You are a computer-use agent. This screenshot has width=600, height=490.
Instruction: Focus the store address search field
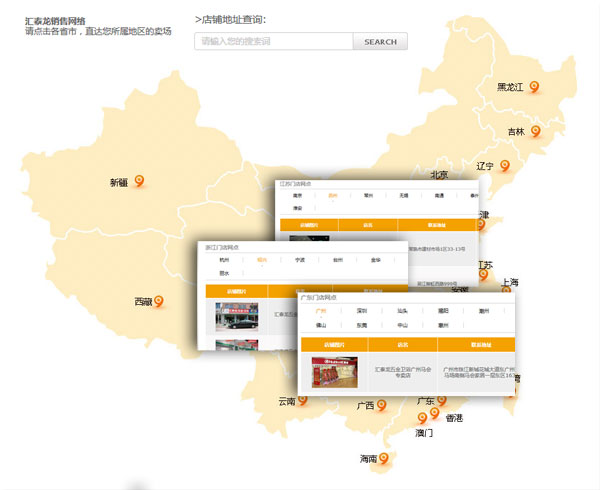click(x=273, y=42)
